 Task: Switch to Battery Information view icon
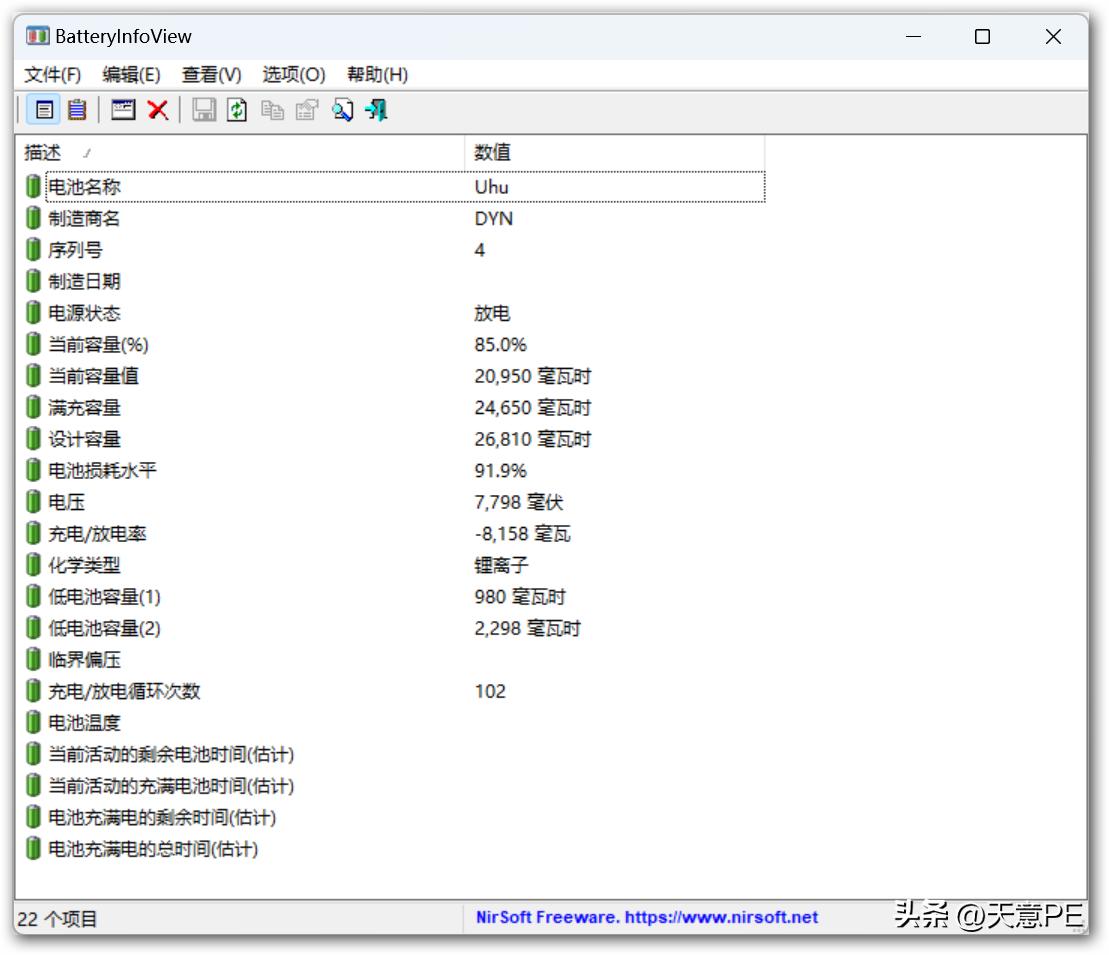click(x=44, y=110)
